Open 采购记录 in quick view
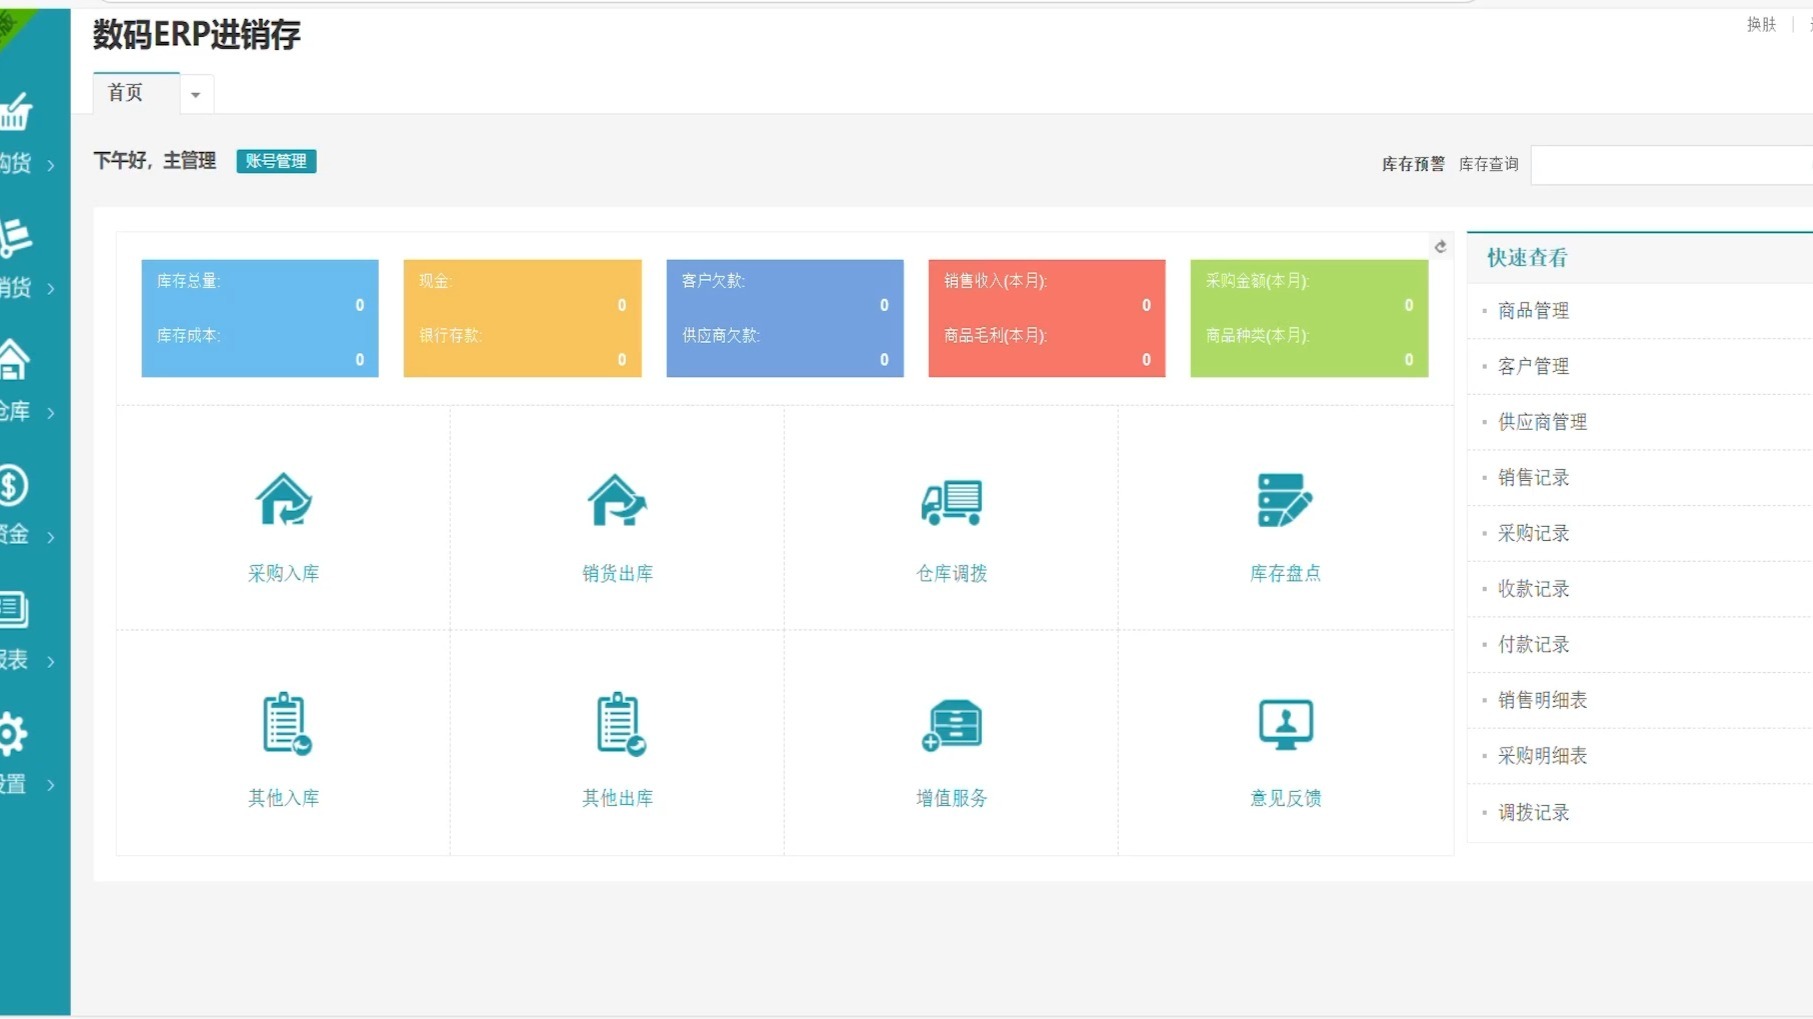1813x1019 pixels. tap(1533, 533)
